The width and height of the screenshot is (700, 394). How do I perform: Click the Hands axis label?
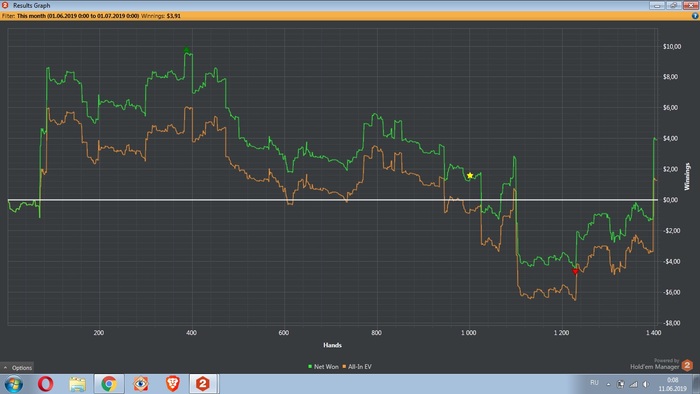tap(332, 345)
